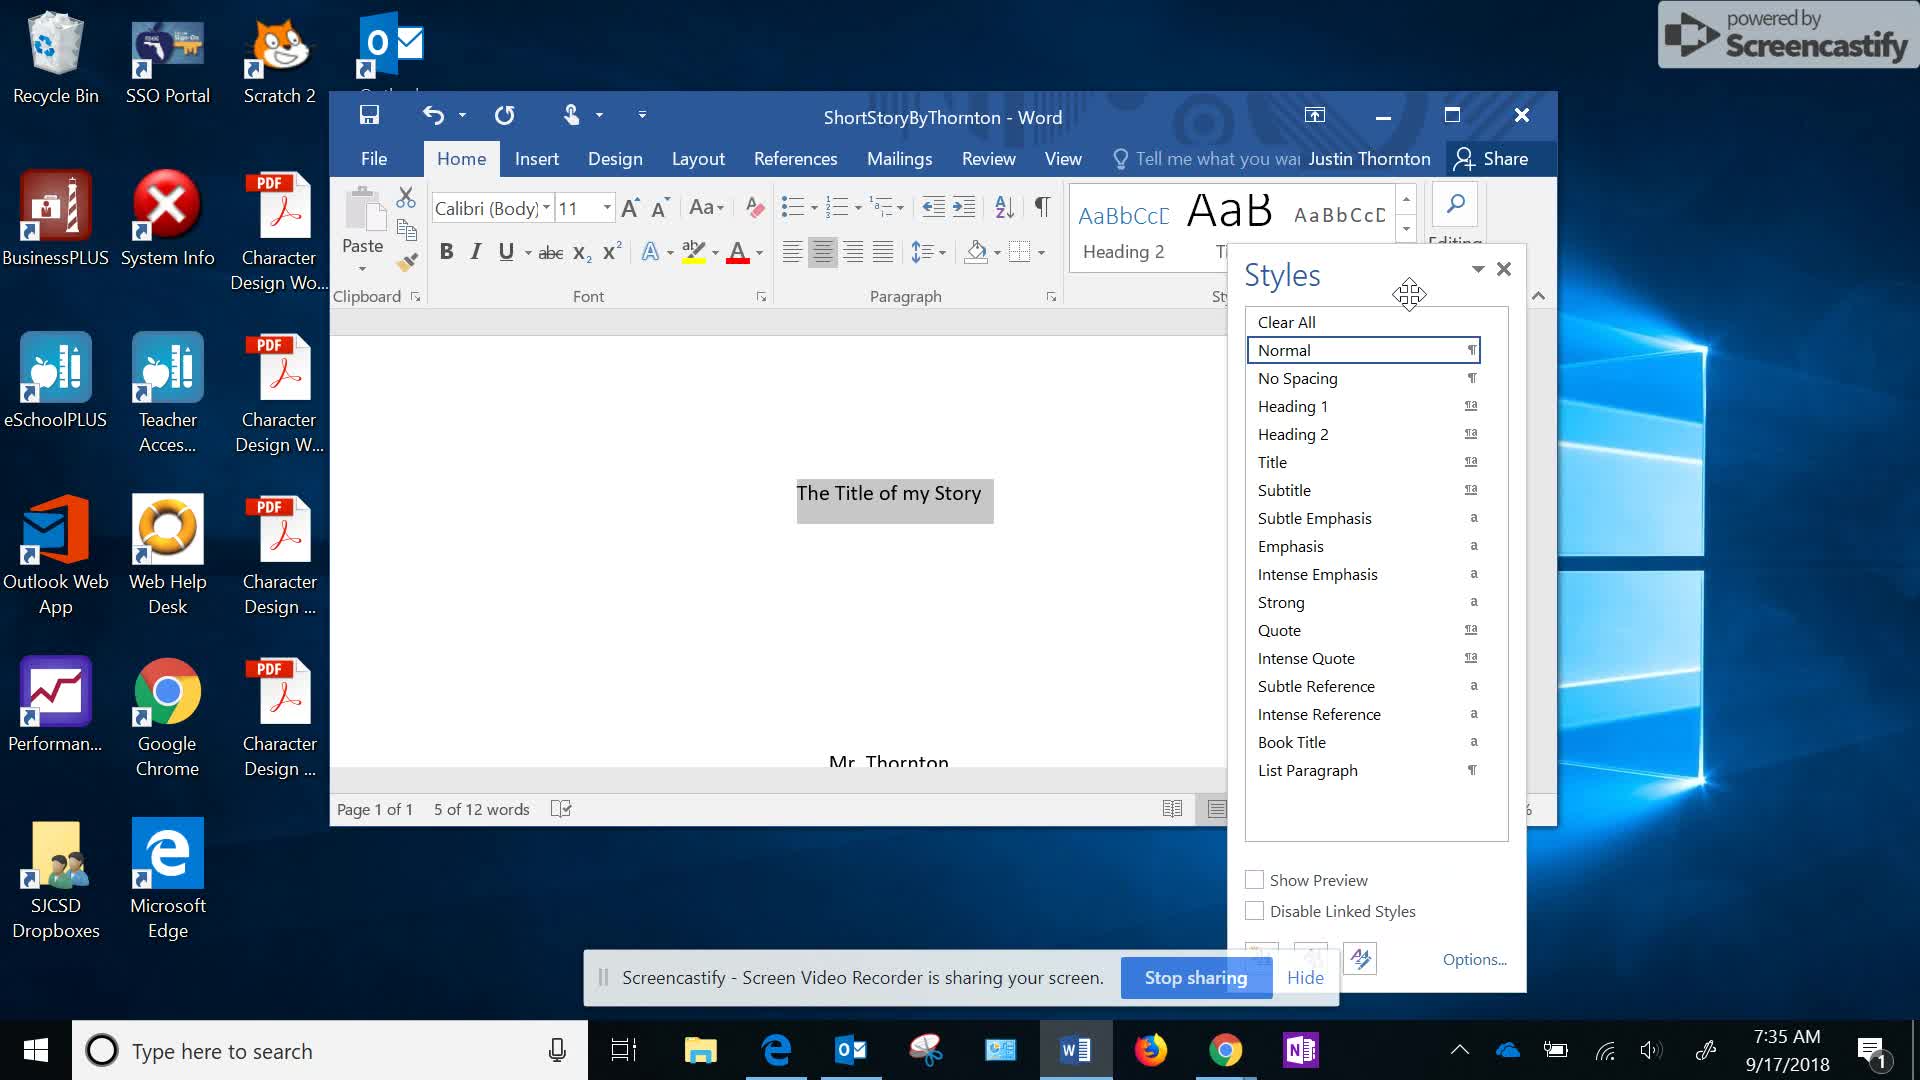Open the Numbering list dropdown arrow
This screenshot has width=1920, height=1080.
tap(858, 208)
